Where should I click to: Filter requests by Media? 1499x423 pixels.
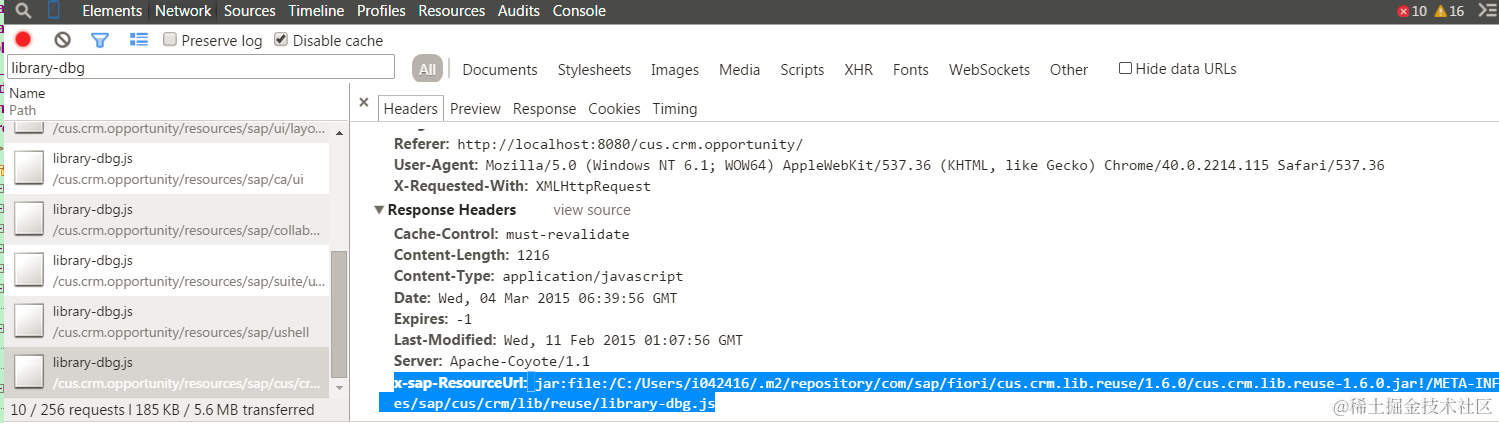click(740, 69)
